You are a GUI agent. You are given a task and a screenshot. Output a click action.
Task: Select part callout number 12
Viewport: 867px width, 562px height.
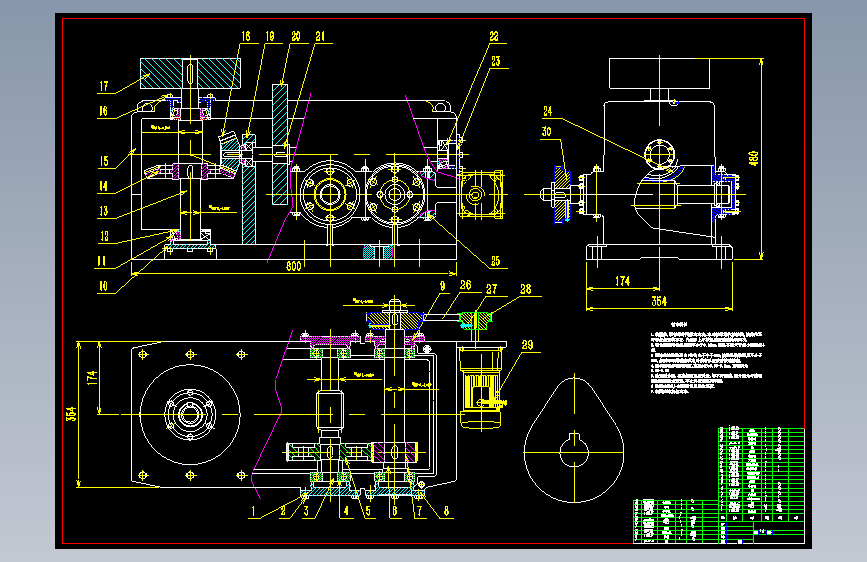104,237
